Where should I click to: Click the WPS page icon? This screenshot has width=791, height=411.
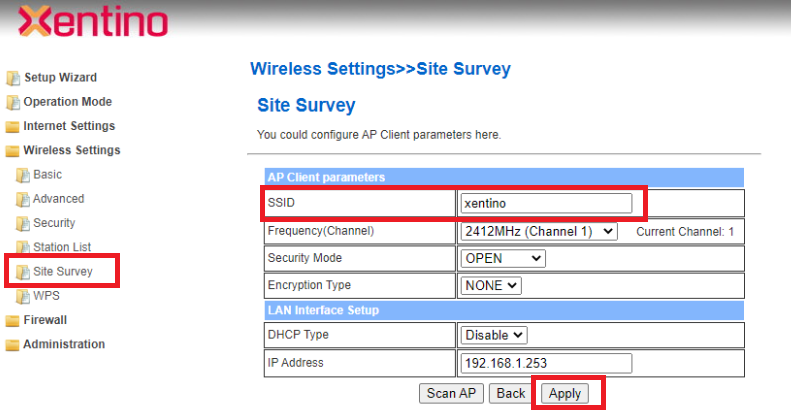(23, 297)
